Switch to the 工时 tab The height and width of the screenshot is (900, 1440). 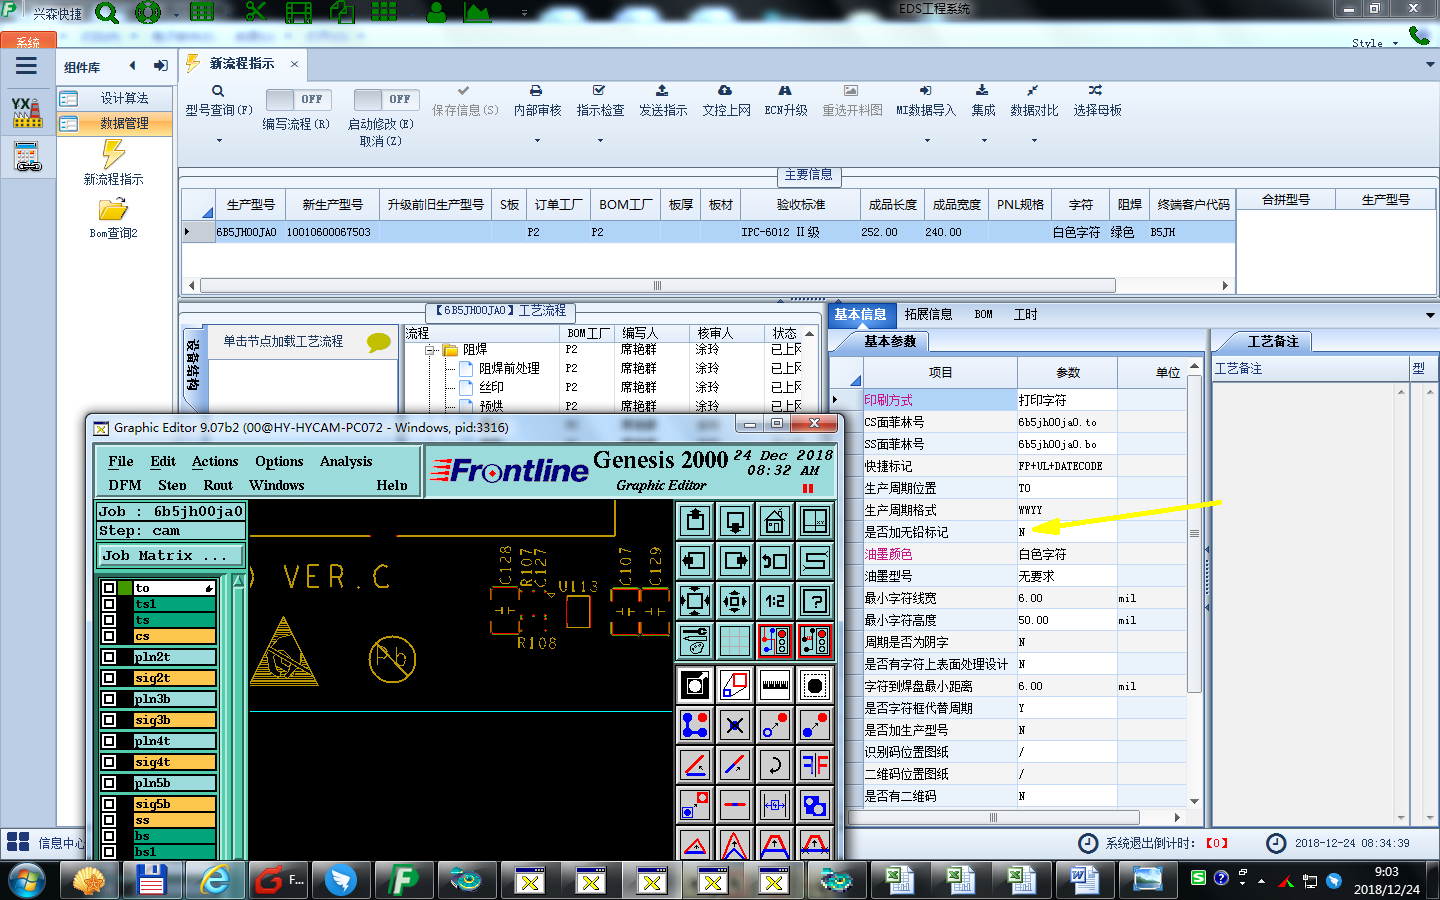(1026, 314)
